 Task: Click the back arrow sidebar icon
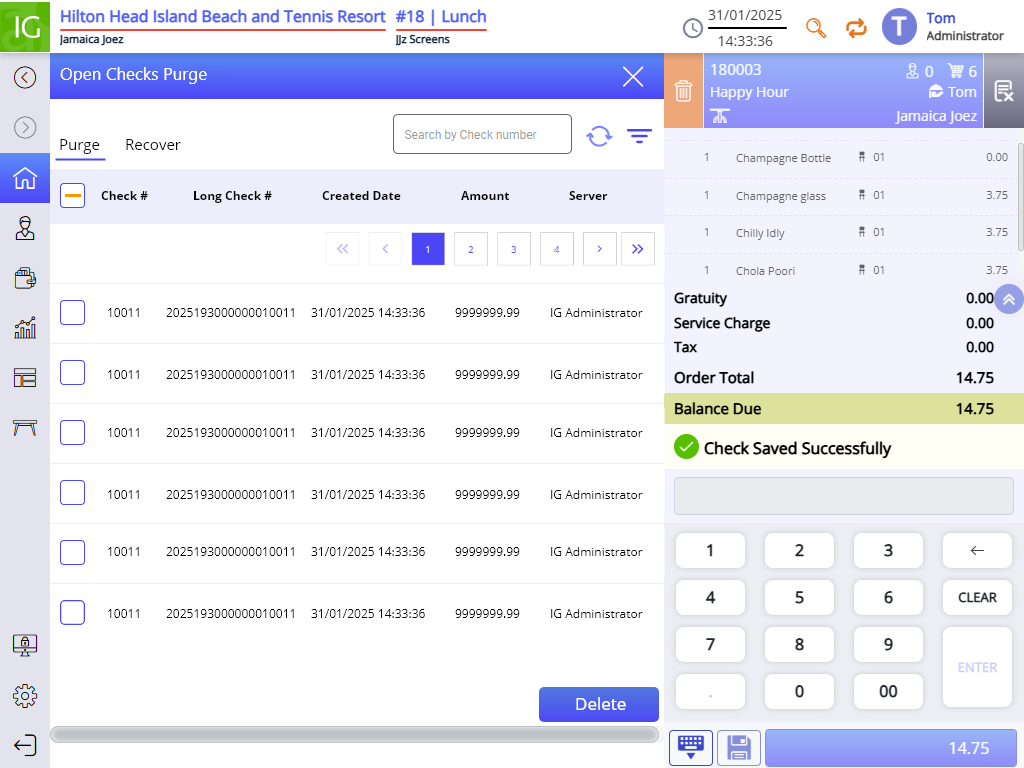[x=25, y=78]
